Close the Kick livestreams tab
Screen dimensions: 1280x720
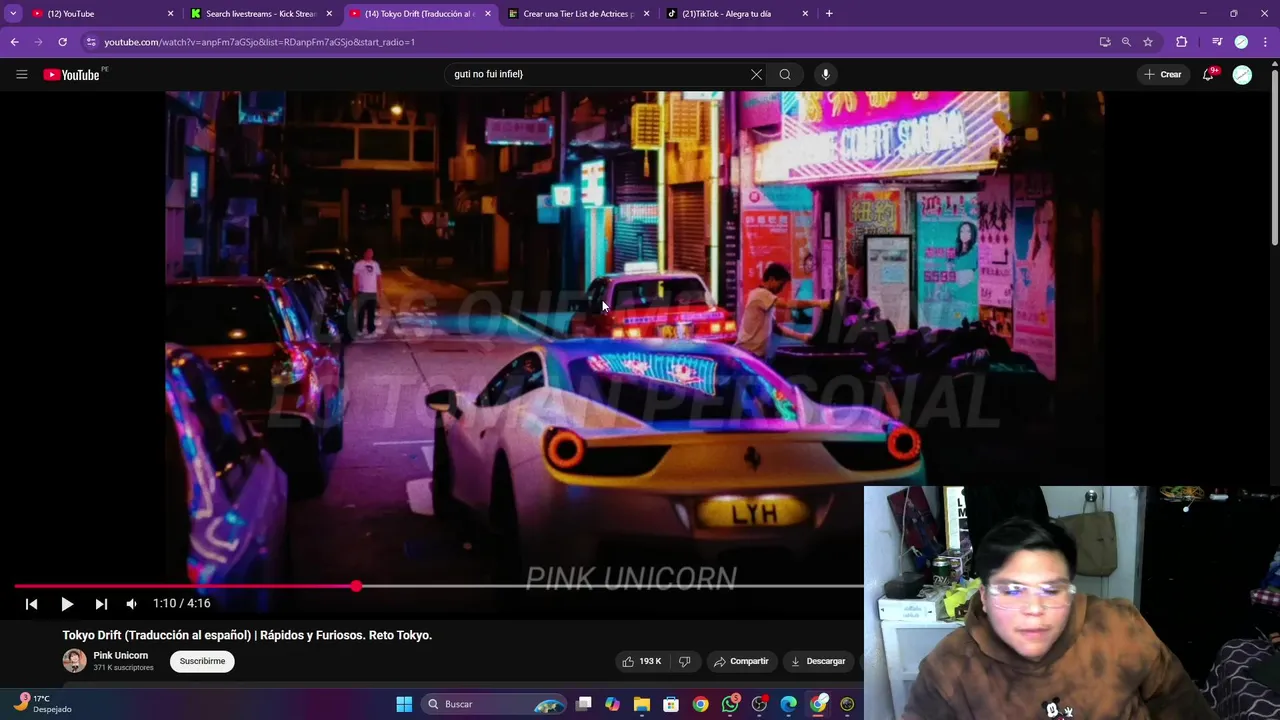(x=329, y=14)
